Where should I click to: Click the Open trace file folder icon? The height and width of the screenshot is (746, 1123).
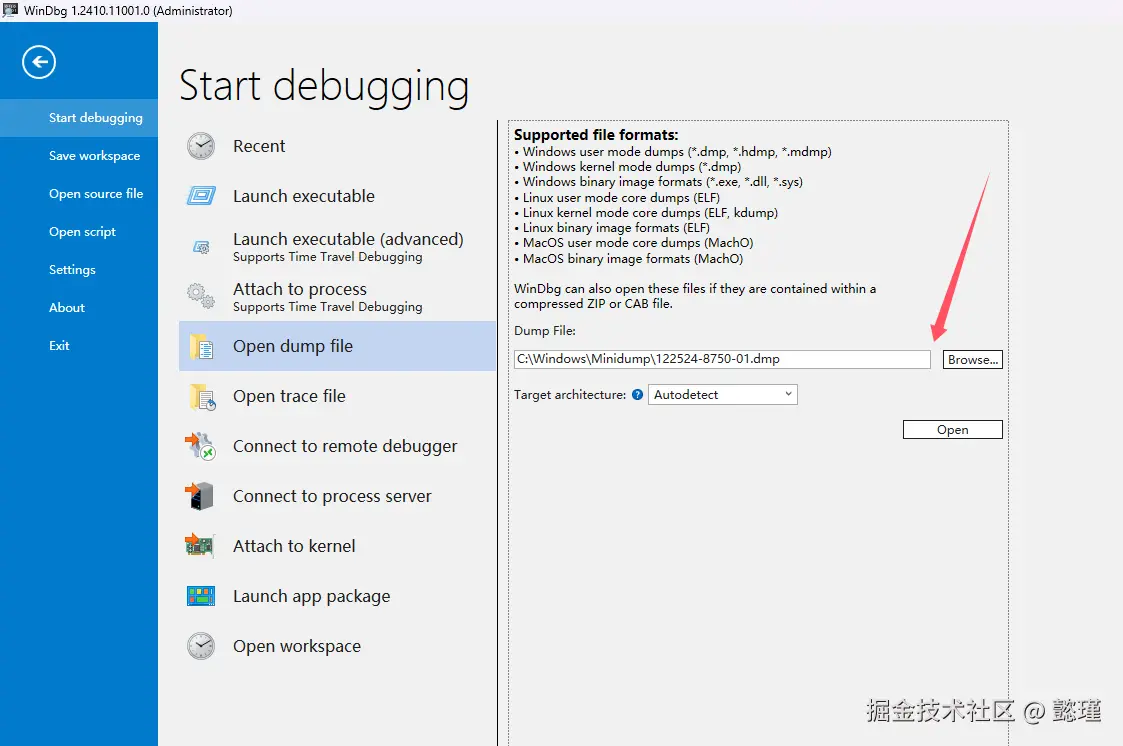pyautogui.click(x=202, y=397)
